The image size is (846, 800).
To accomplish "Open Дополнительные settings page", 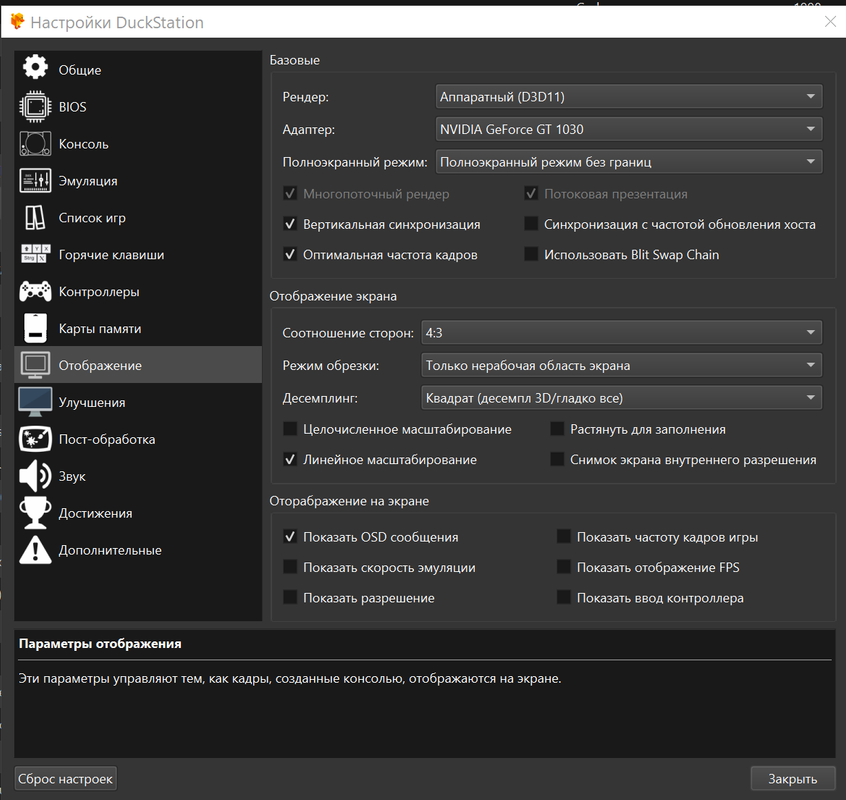I will pos(138,550).
